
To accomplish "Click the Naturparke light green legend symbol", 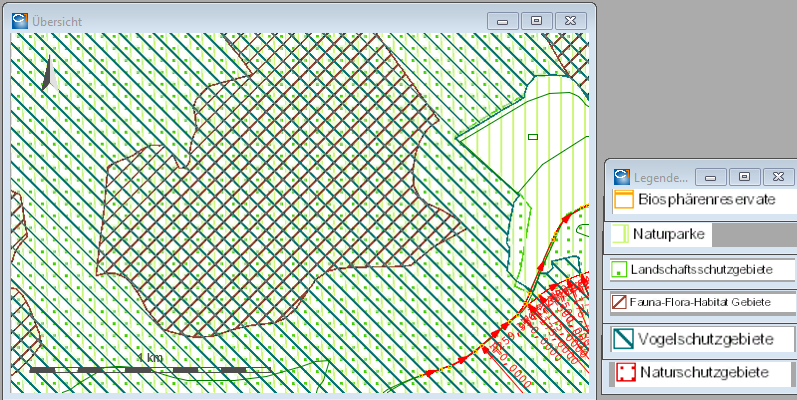I will pos(620,234).
